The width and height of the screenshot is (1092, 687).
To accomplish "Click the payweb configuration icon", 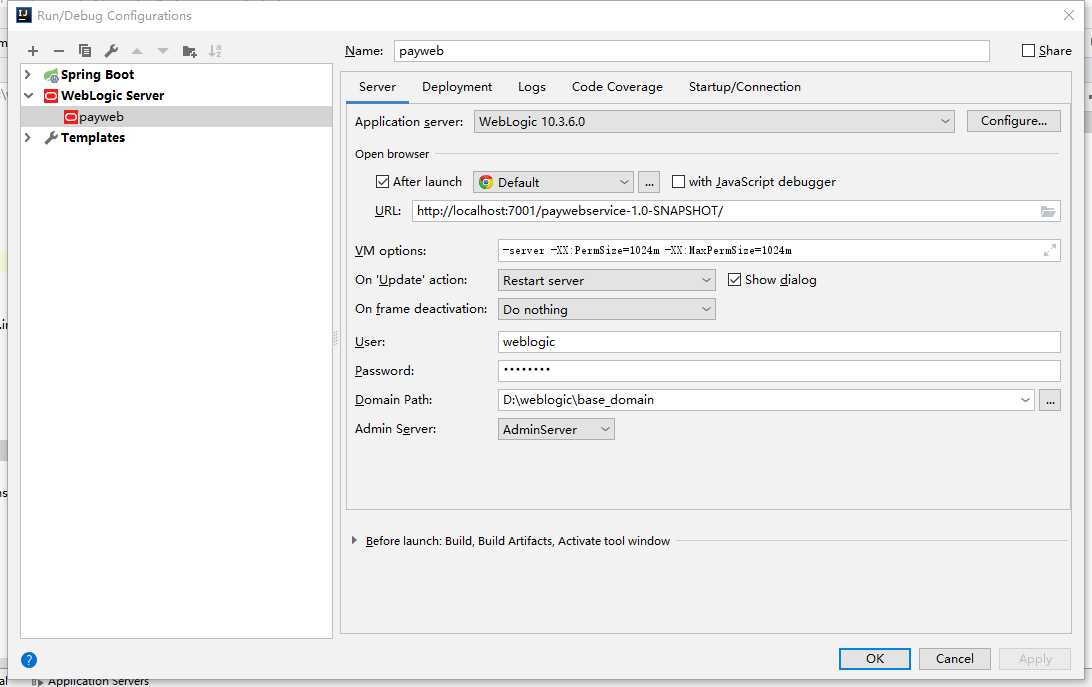I will click(70, 116).
